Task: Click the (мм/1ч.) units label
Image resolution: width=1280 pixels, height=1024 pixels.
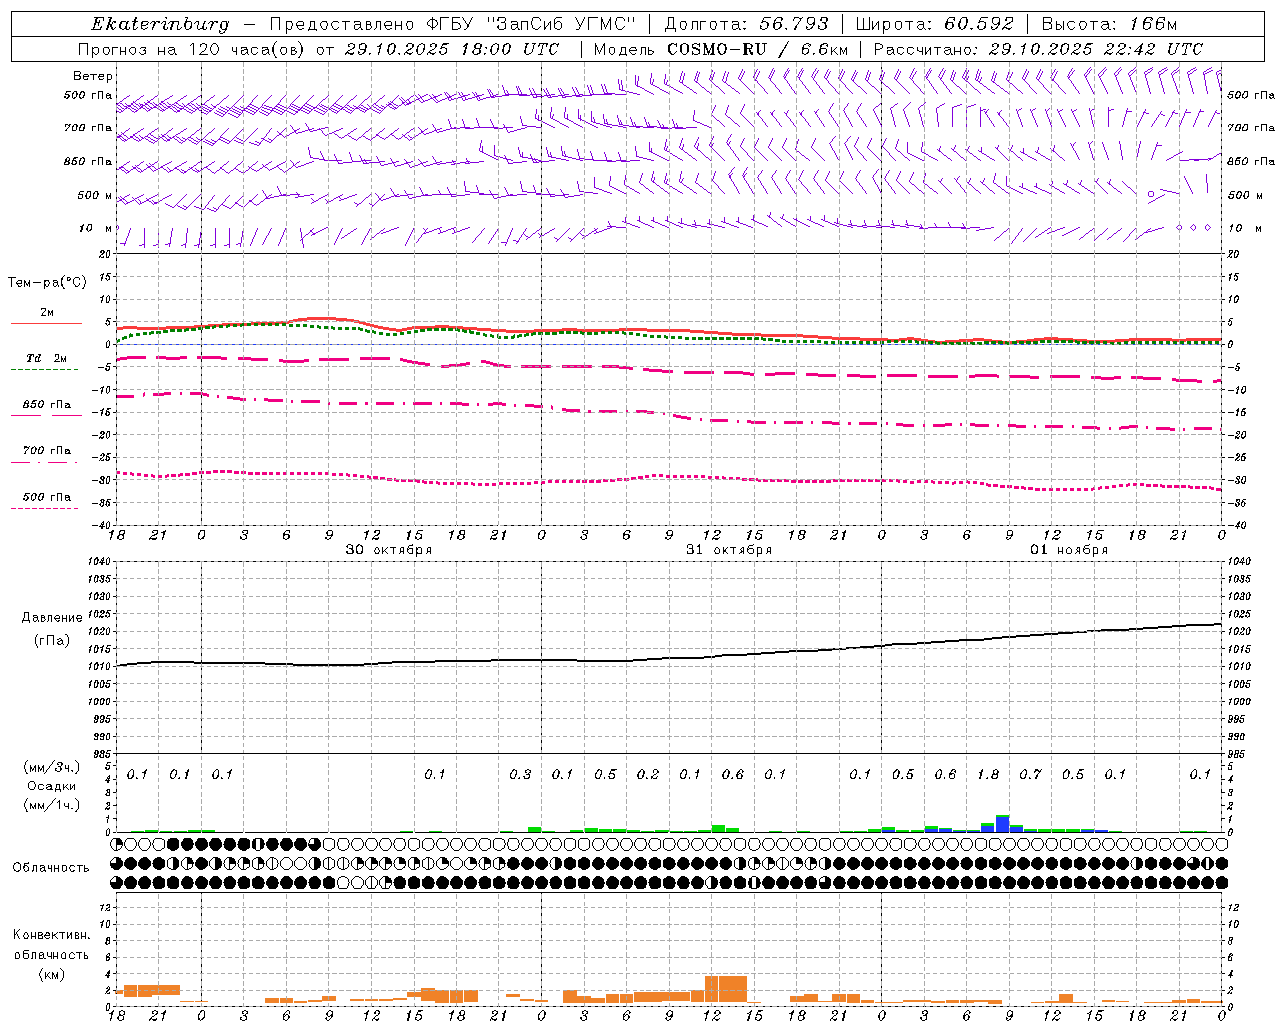Action: tap(51, 804)
